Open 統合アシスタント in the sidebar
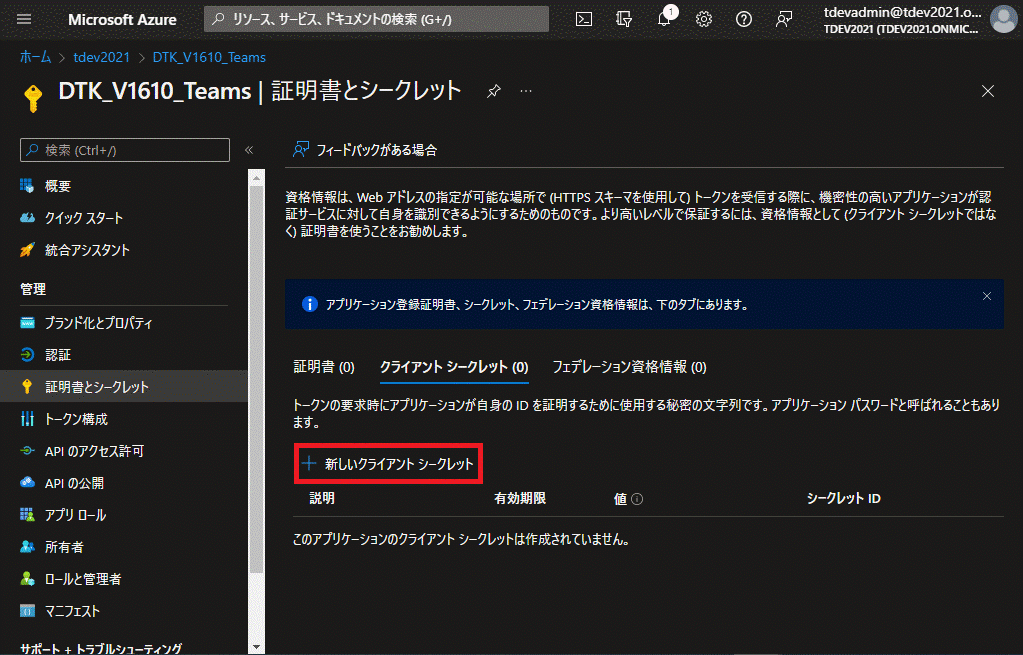Screen dimensions: 1023x655 pos(87,250)
